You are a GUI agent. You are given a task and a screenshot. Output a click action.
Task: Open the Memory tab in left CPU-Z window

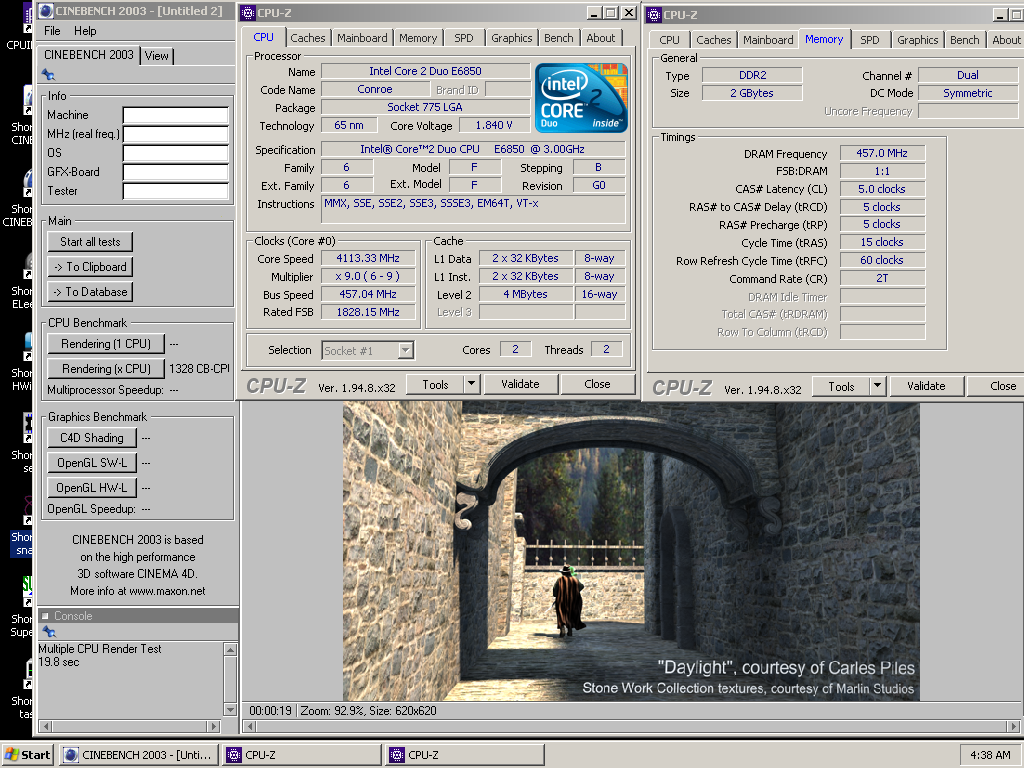click(418, 38)
